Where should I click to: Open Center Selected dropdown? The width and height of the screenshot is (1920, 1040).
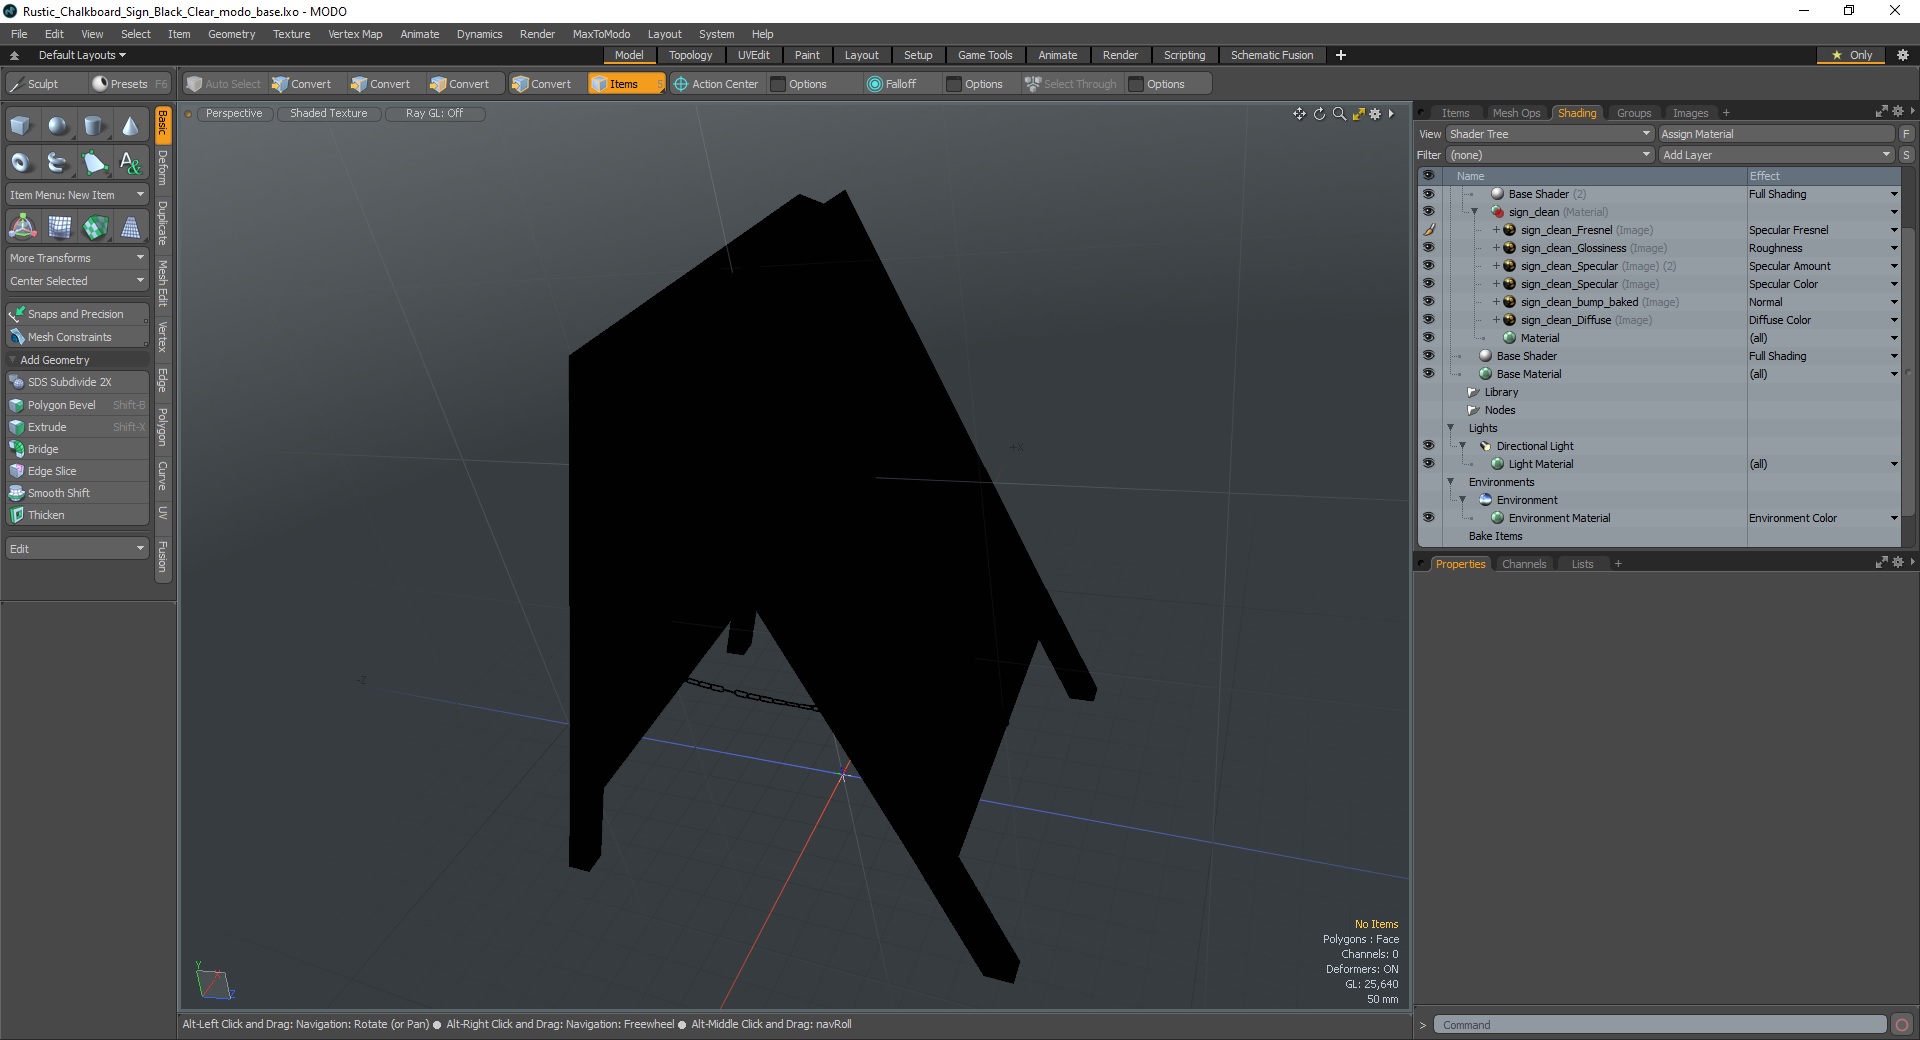coord(77,281)
